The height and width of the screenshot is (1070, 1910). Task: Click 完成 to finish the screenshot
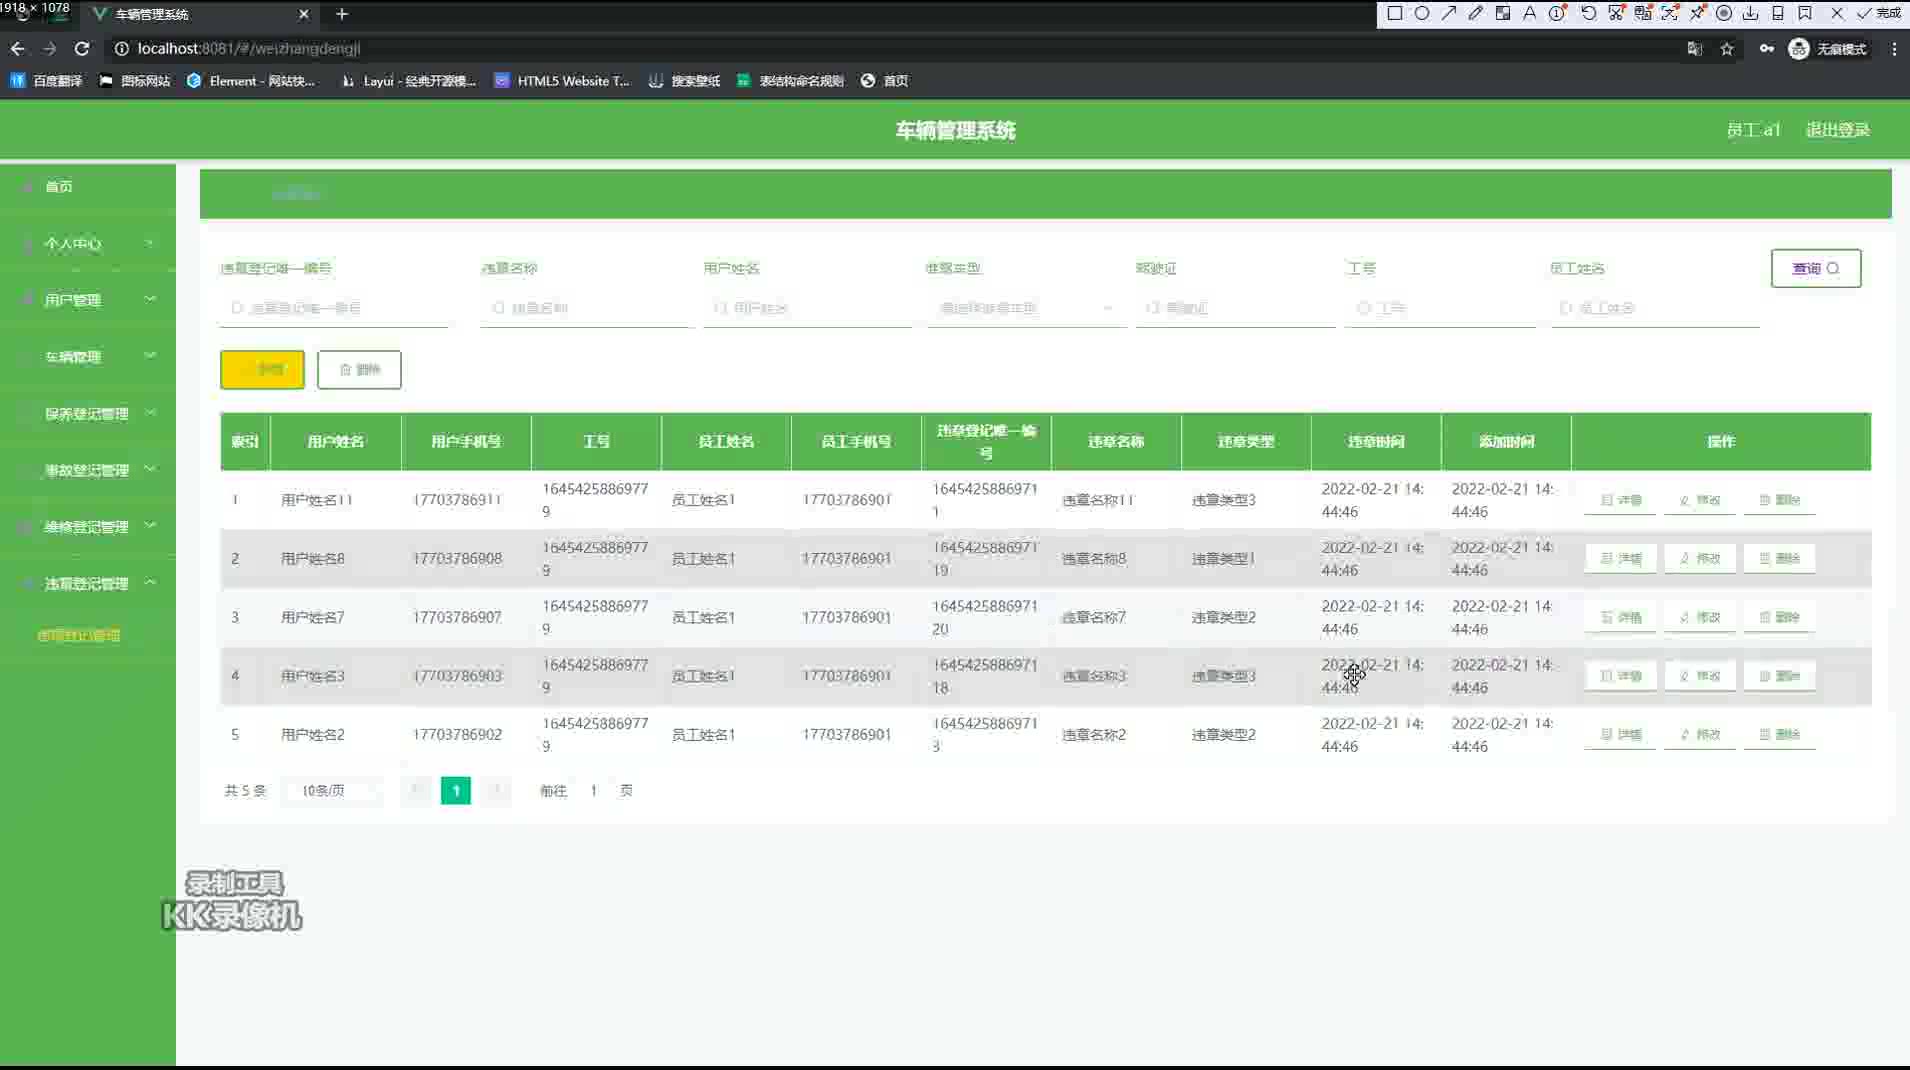coord(1879,13)
